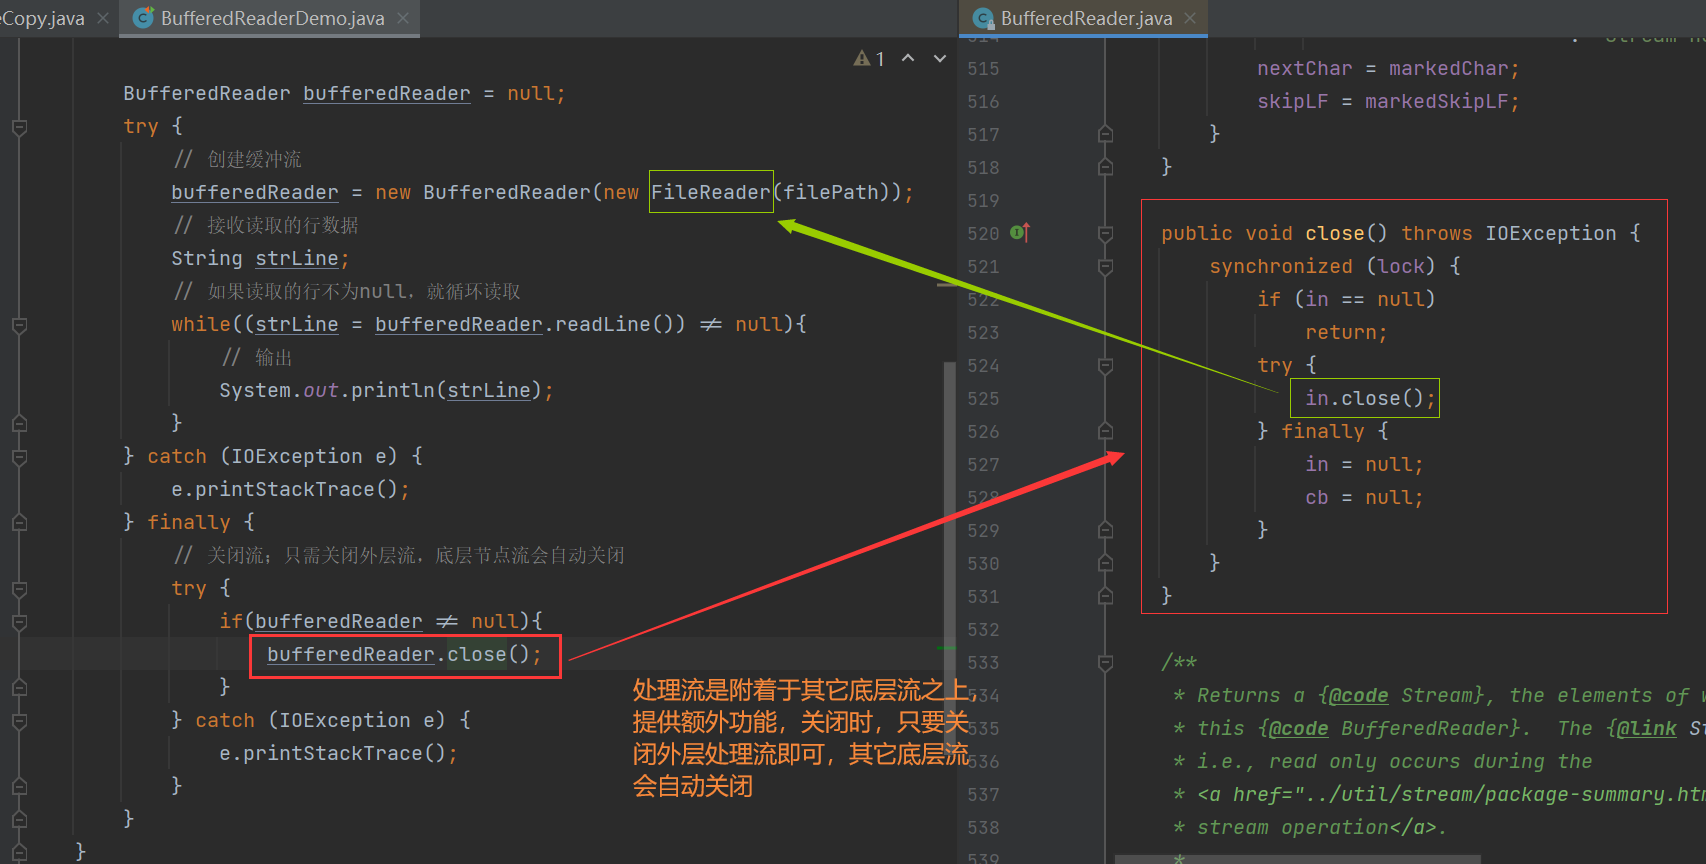
Task: Click the overrides gutter icon at line 520
Action: [x=1020, y=233]
